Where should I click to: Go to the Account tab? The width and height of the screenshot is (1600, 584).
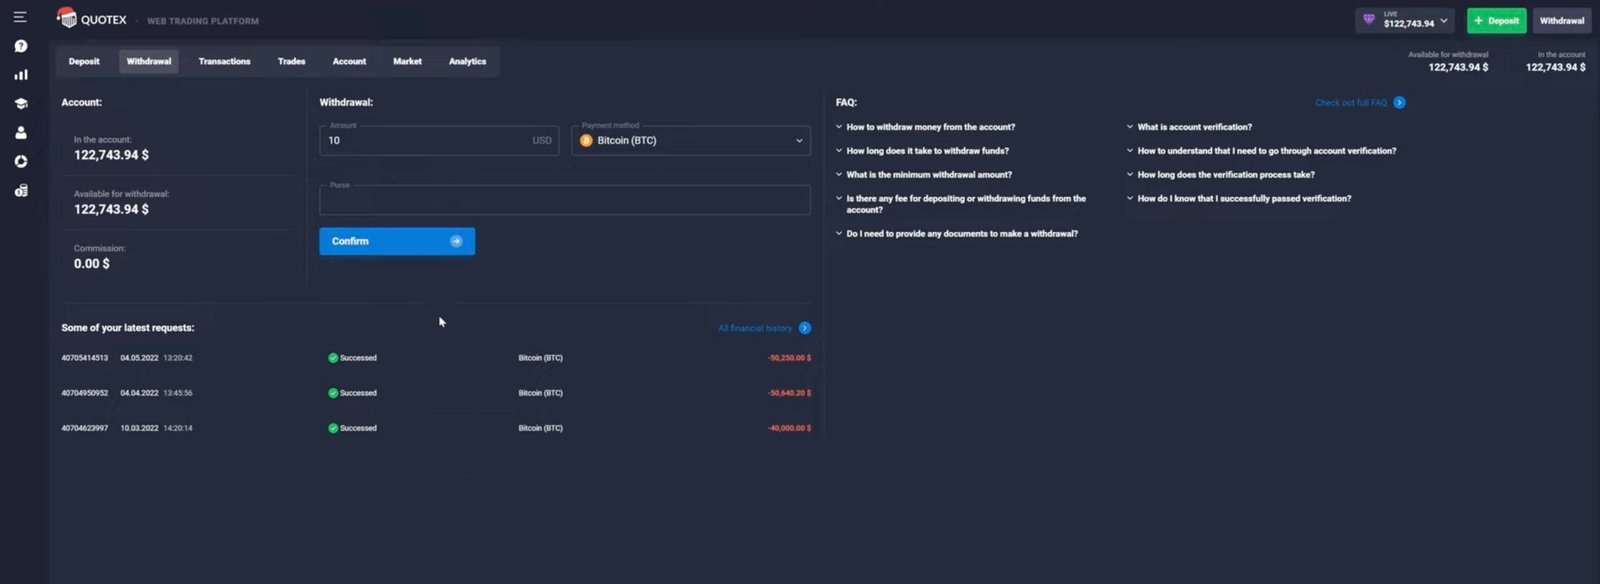[x=349, y=62]
